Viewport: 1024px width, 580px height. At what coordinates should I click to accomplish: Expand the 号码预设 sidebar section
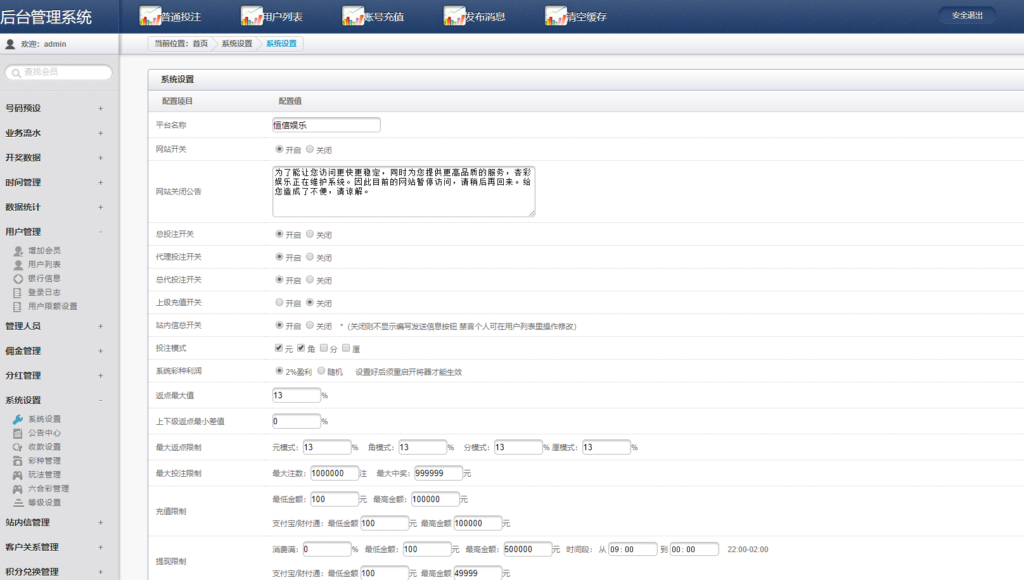click(x=100, y=108)
